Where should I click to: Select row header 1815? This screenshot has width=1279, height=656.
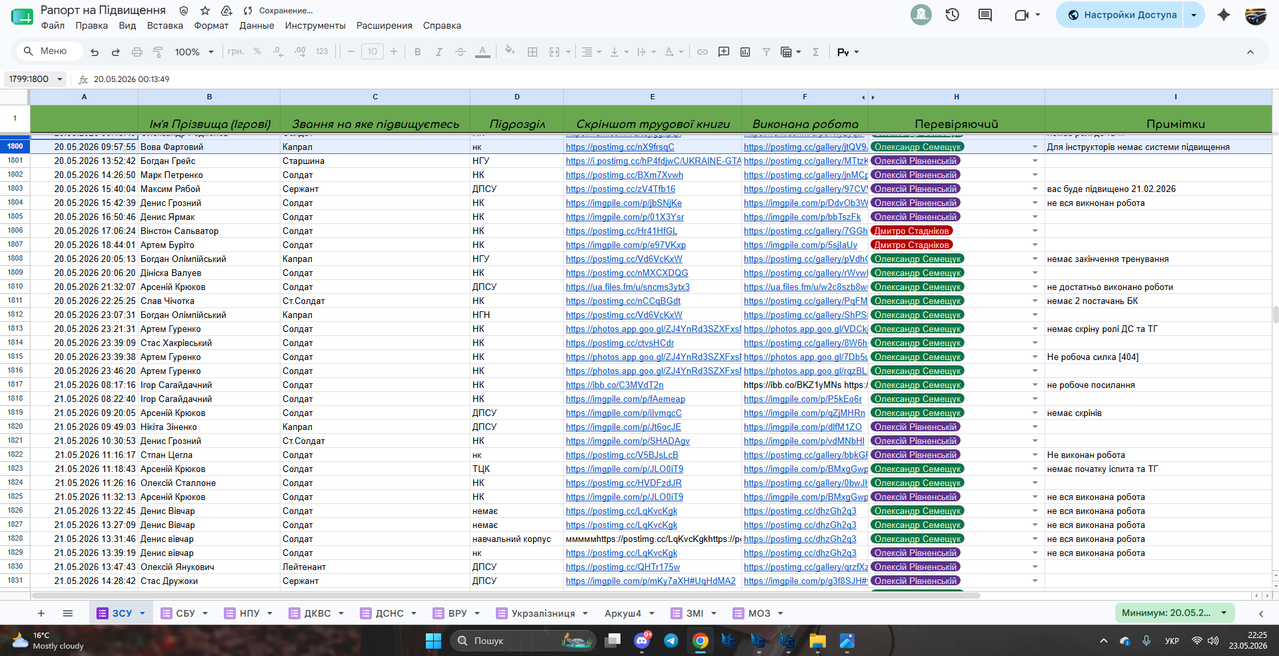15,357
